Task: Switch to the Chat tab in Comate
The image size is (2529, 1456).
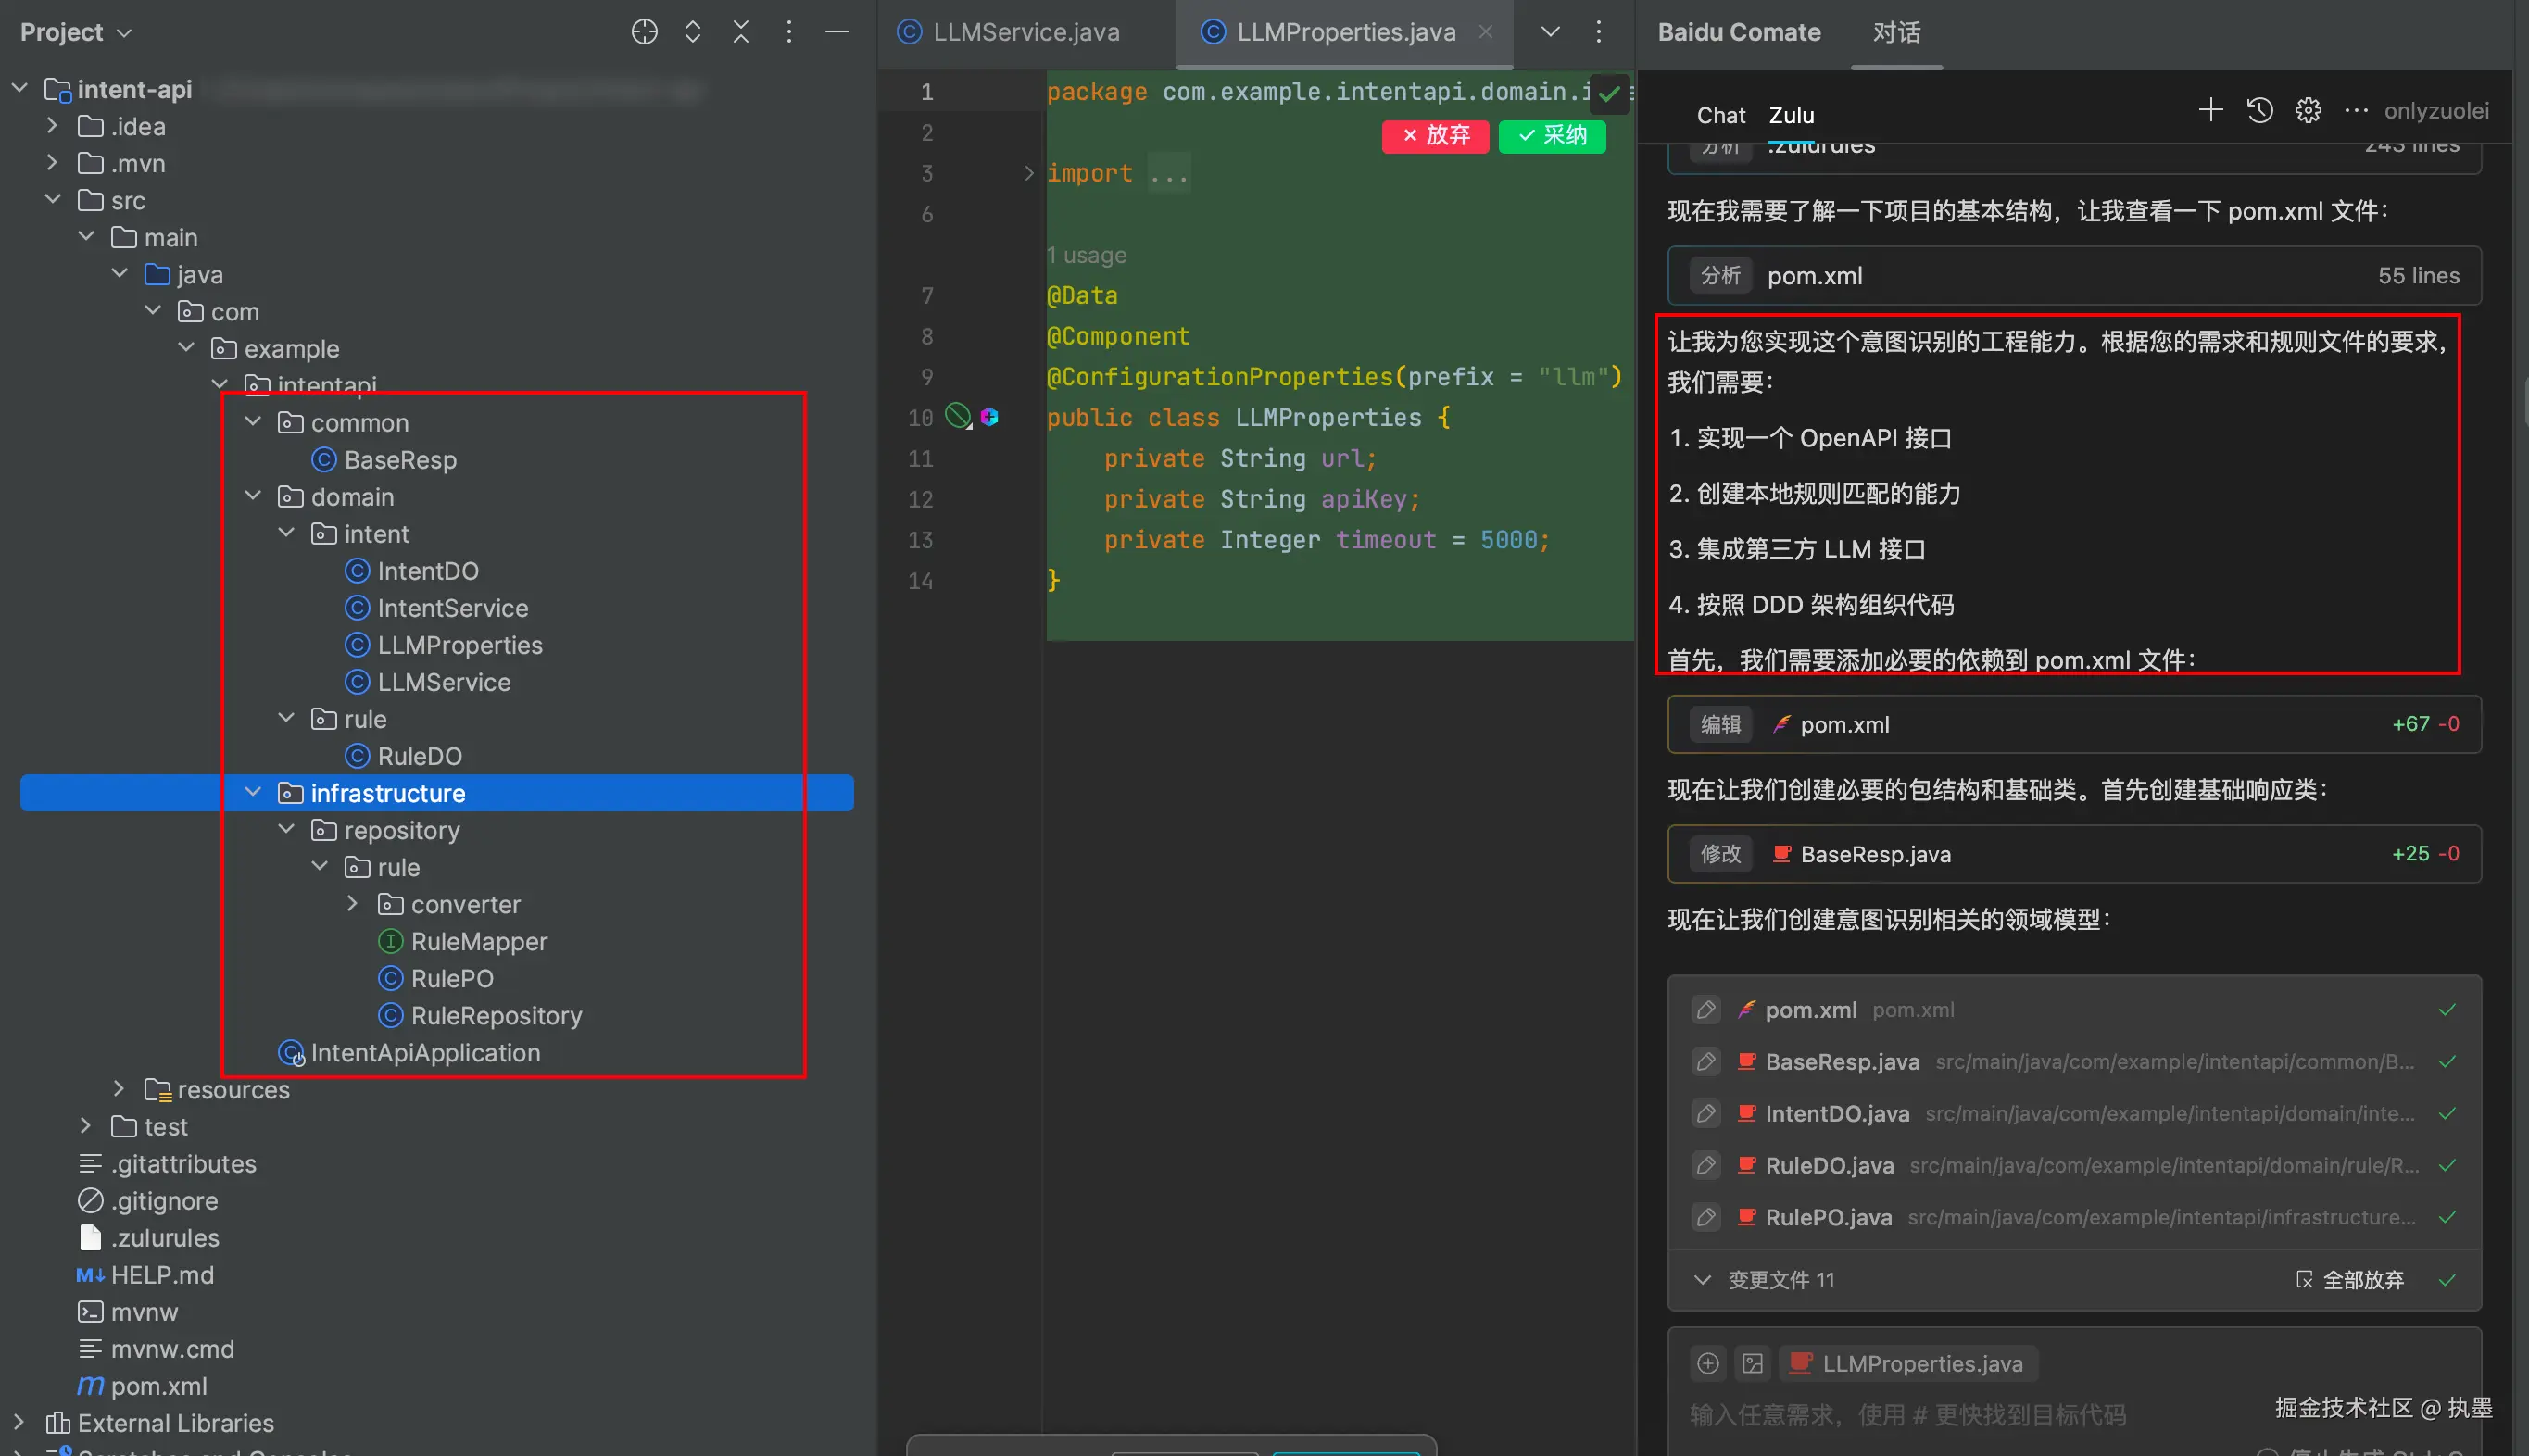Action: click(x=1720, y=115)
